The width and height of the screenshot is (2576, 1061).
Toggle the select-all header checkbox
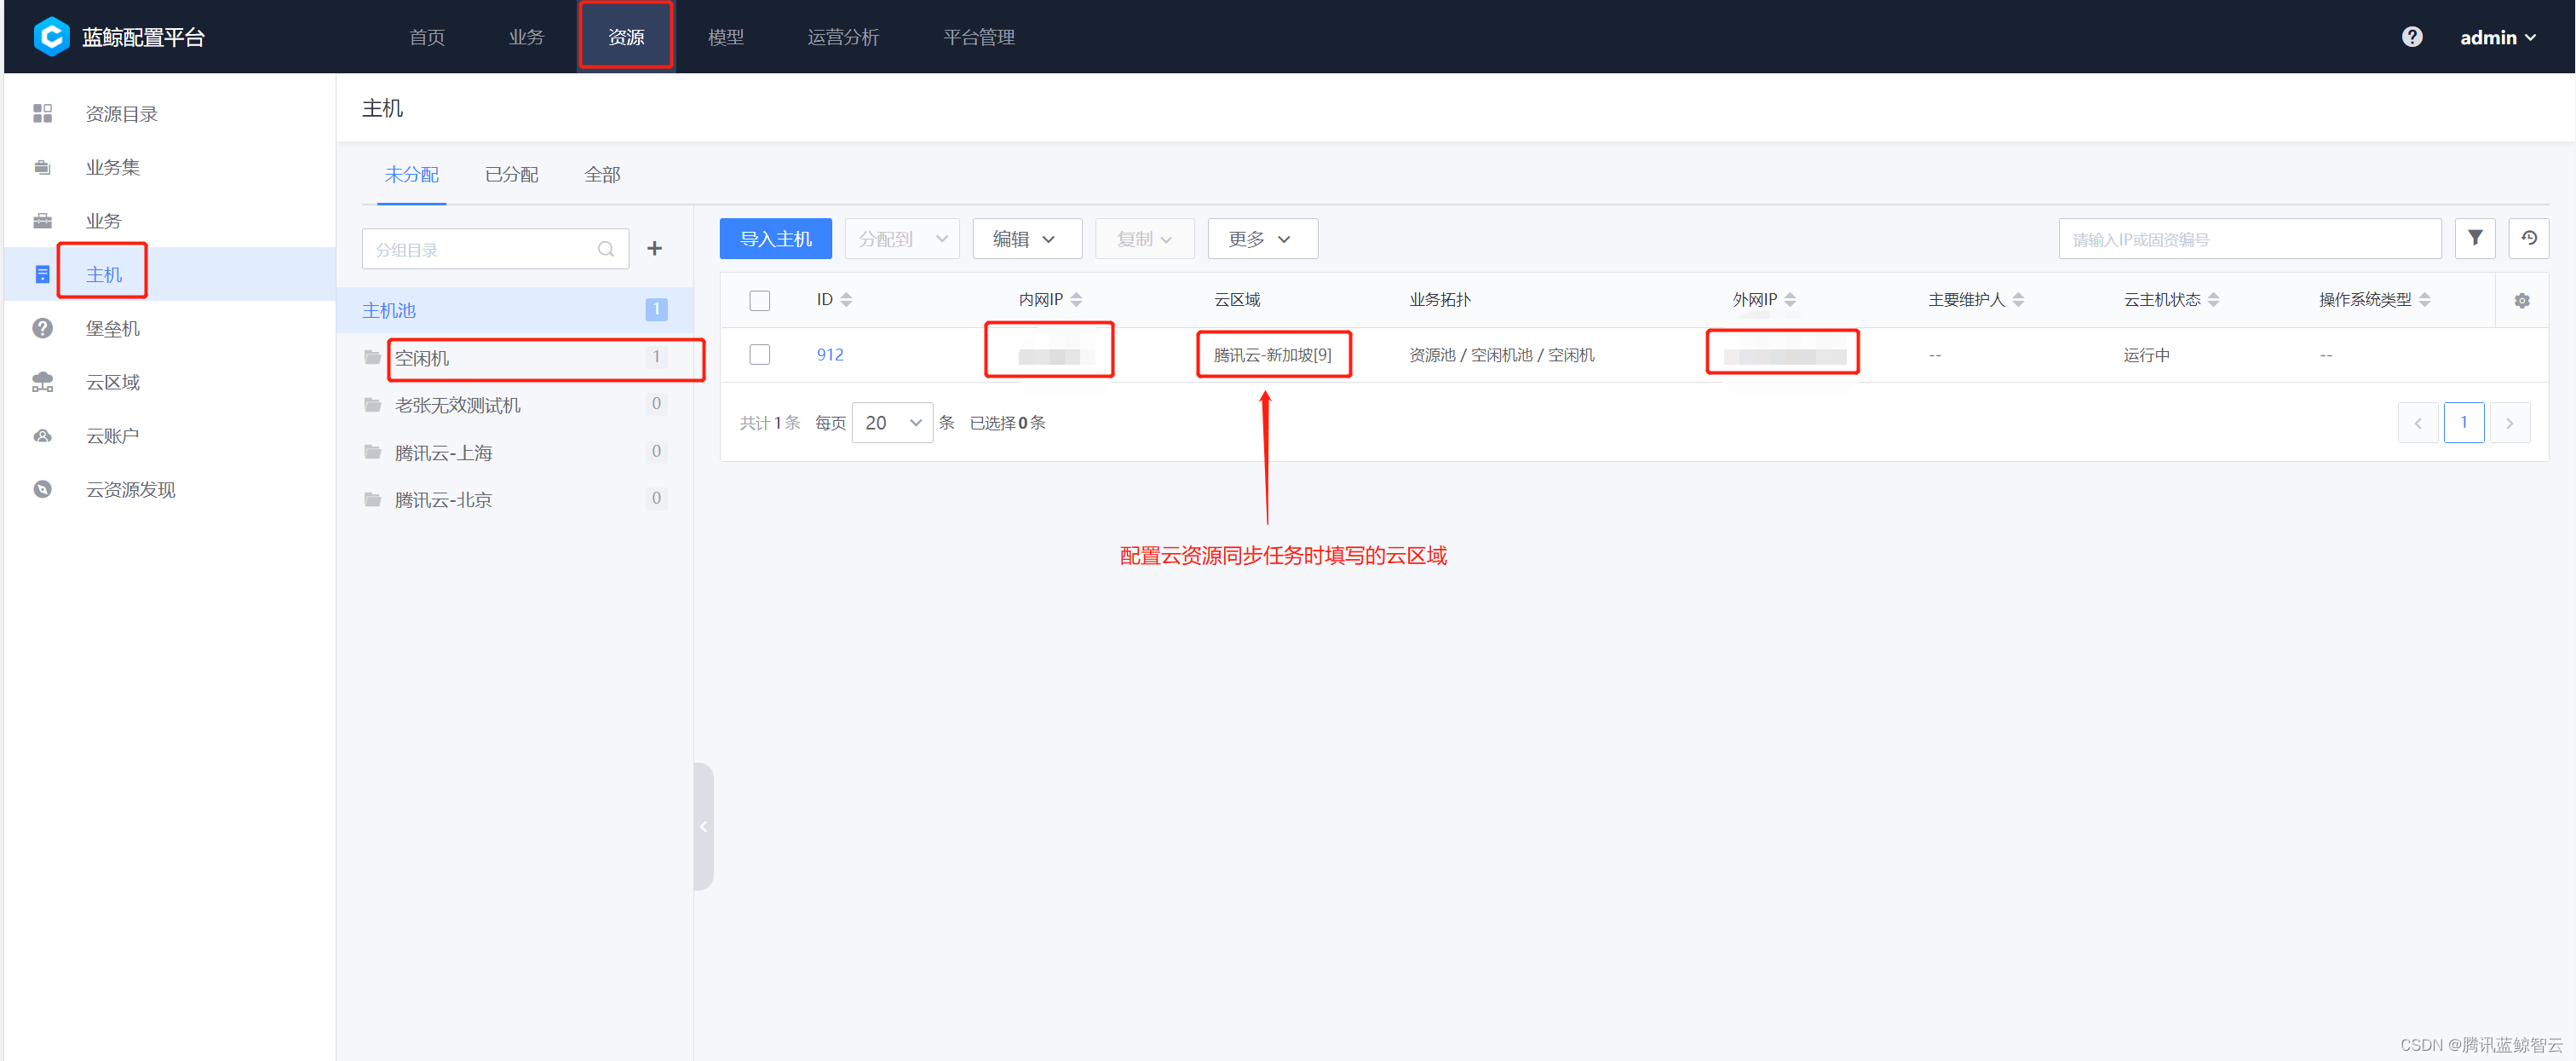pos(759,300)
